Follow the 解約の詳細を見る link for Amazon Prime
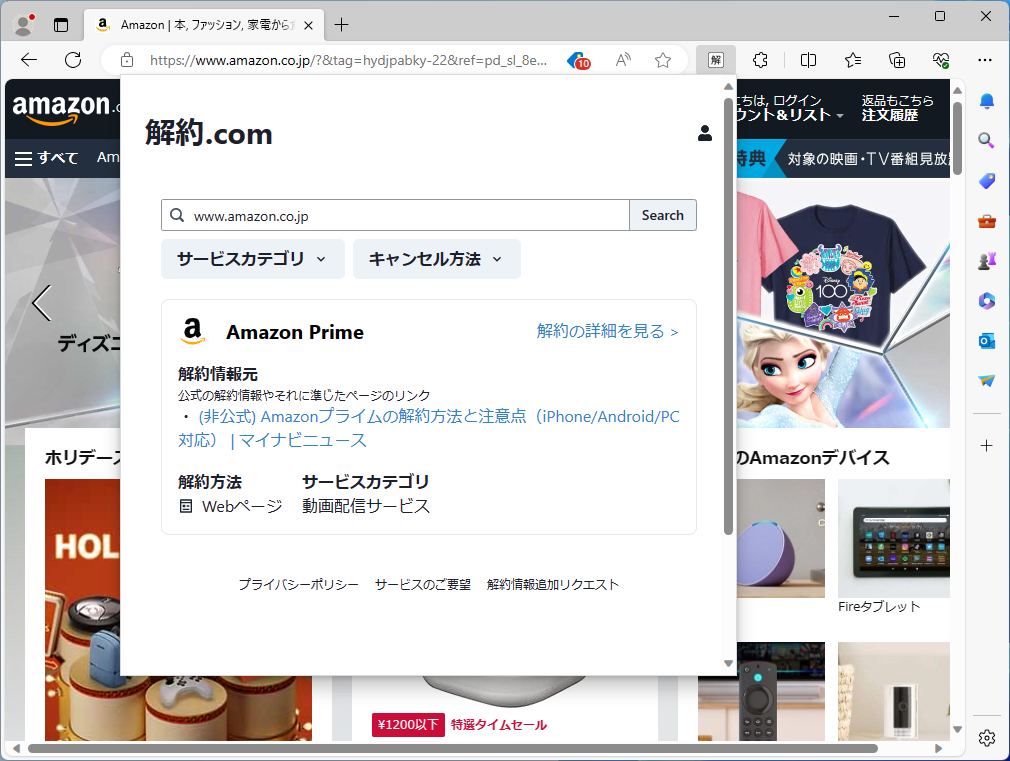This screenshot has height=761, width=1010. point(608,331)
